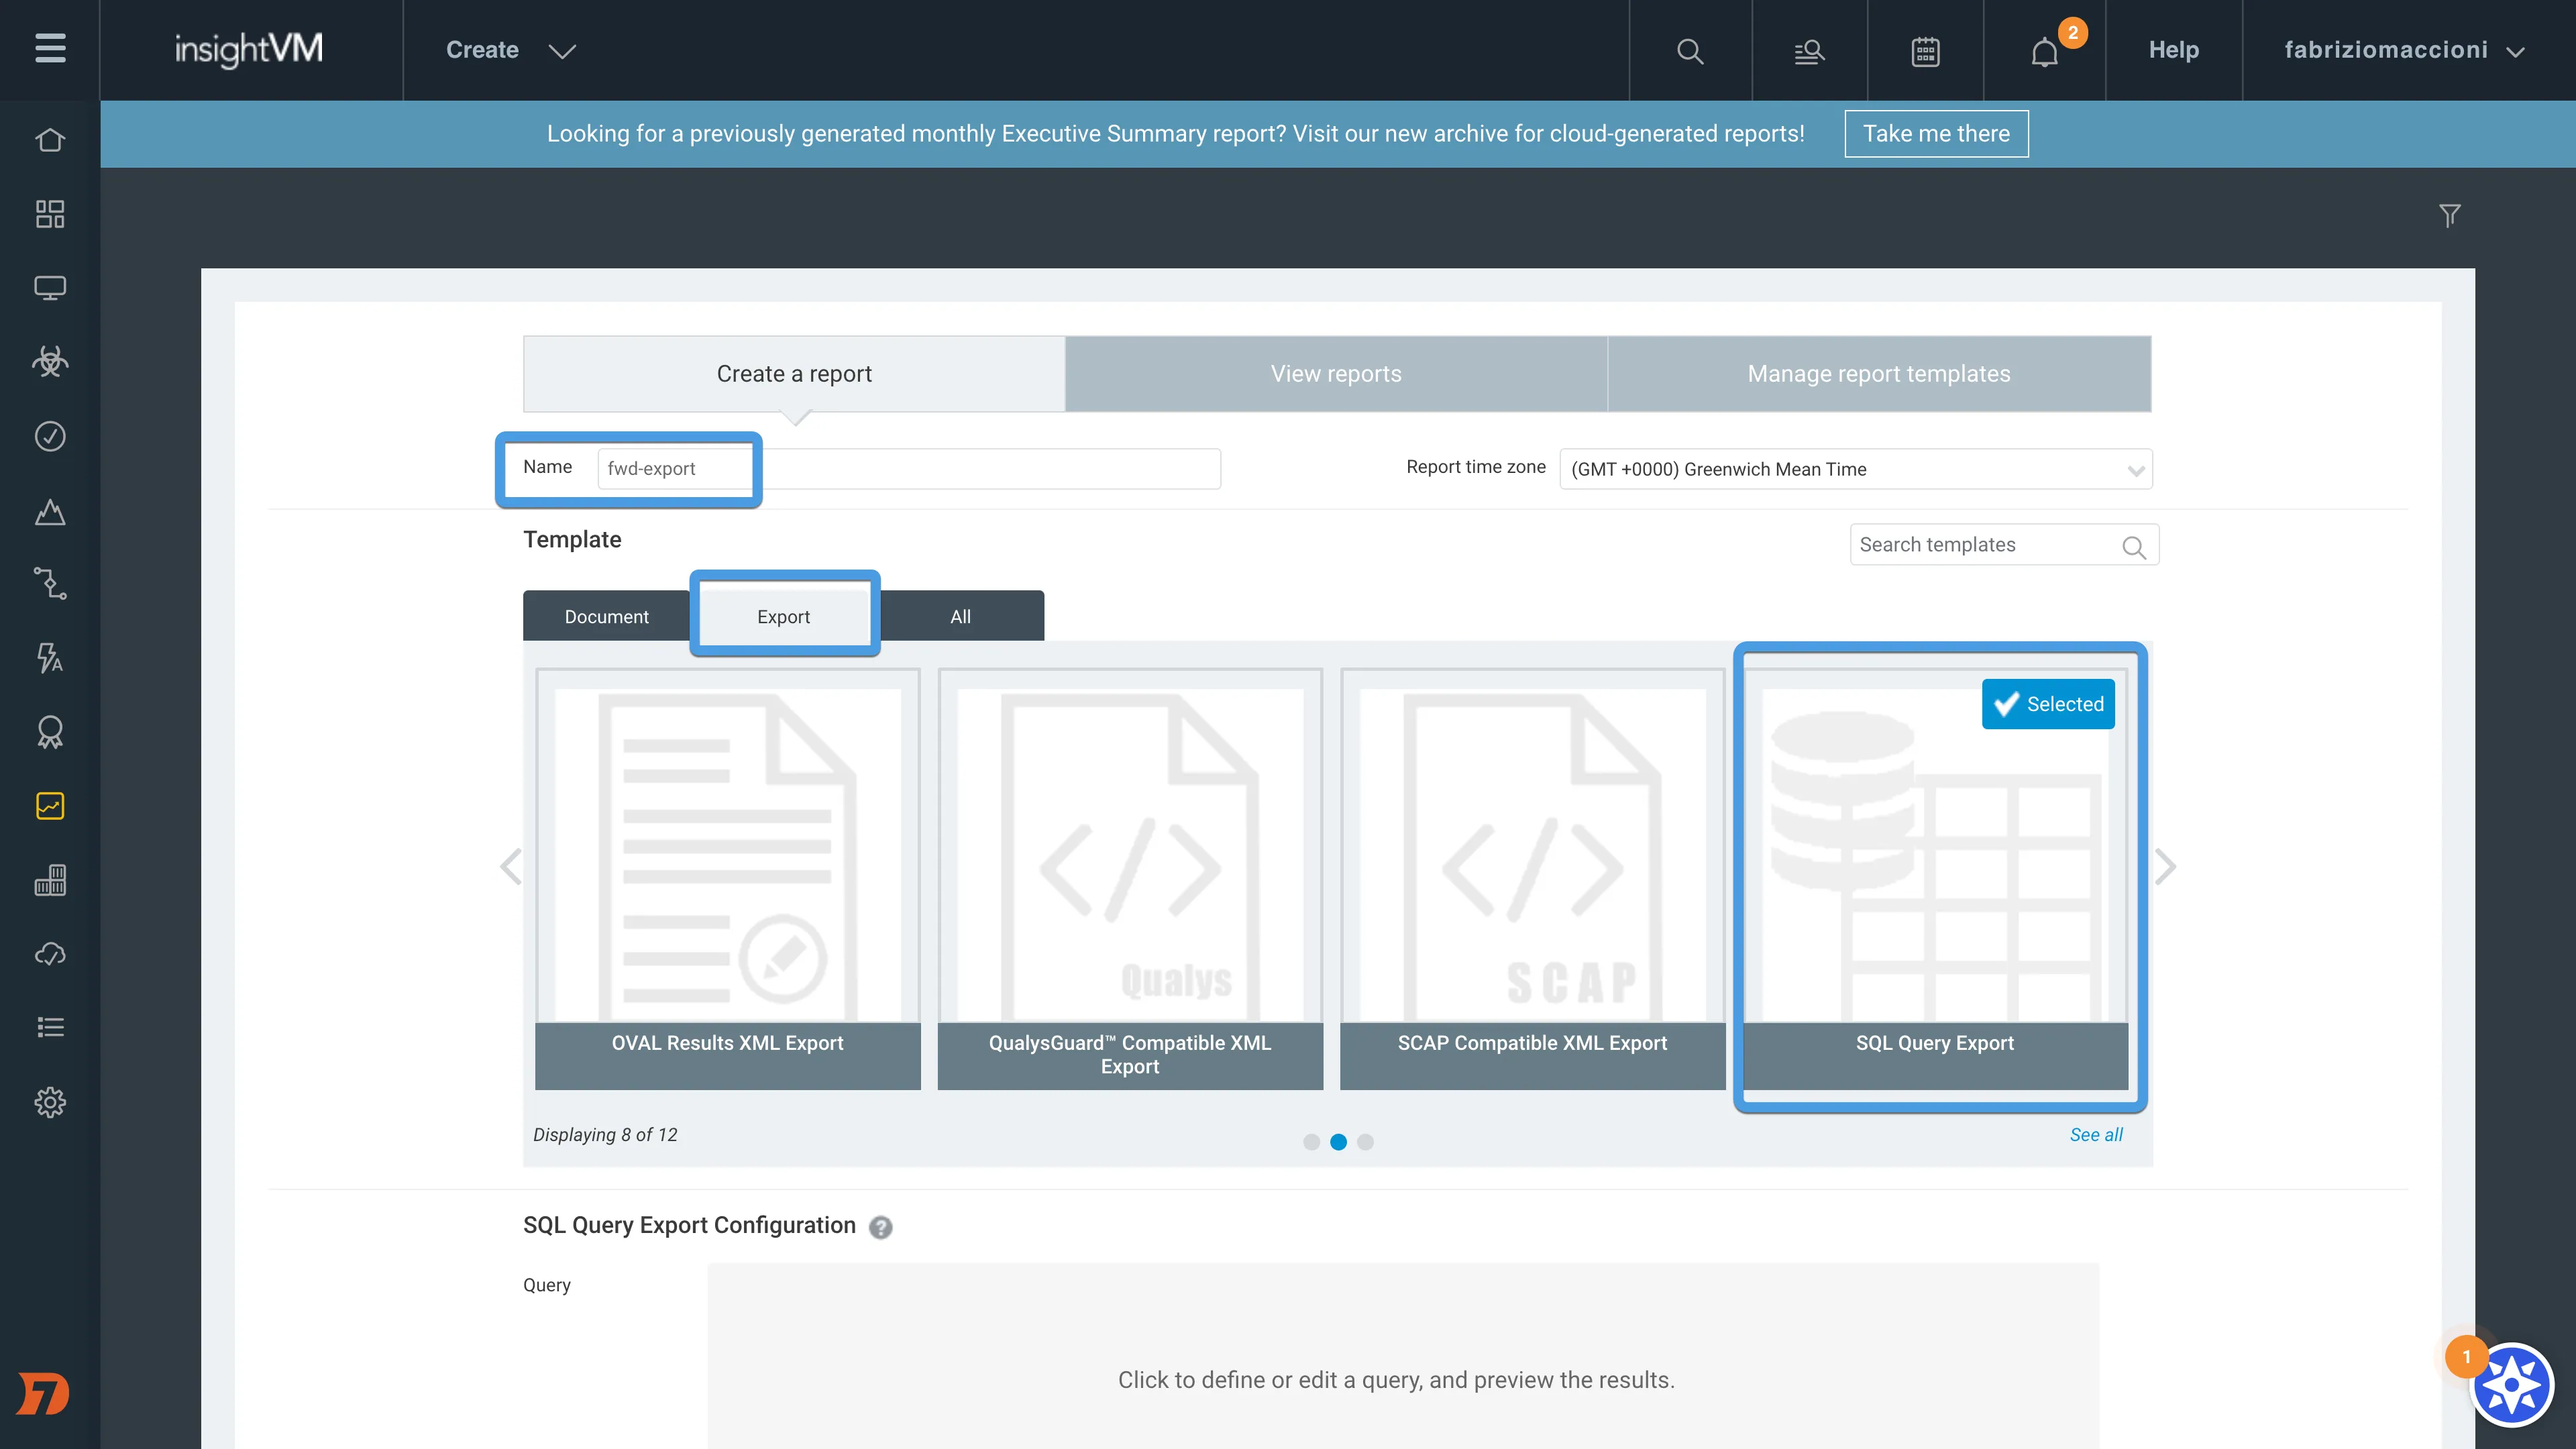Show next templates with the right arrow
This screenshot has width=2576, height=1449.
(2165, 866)
